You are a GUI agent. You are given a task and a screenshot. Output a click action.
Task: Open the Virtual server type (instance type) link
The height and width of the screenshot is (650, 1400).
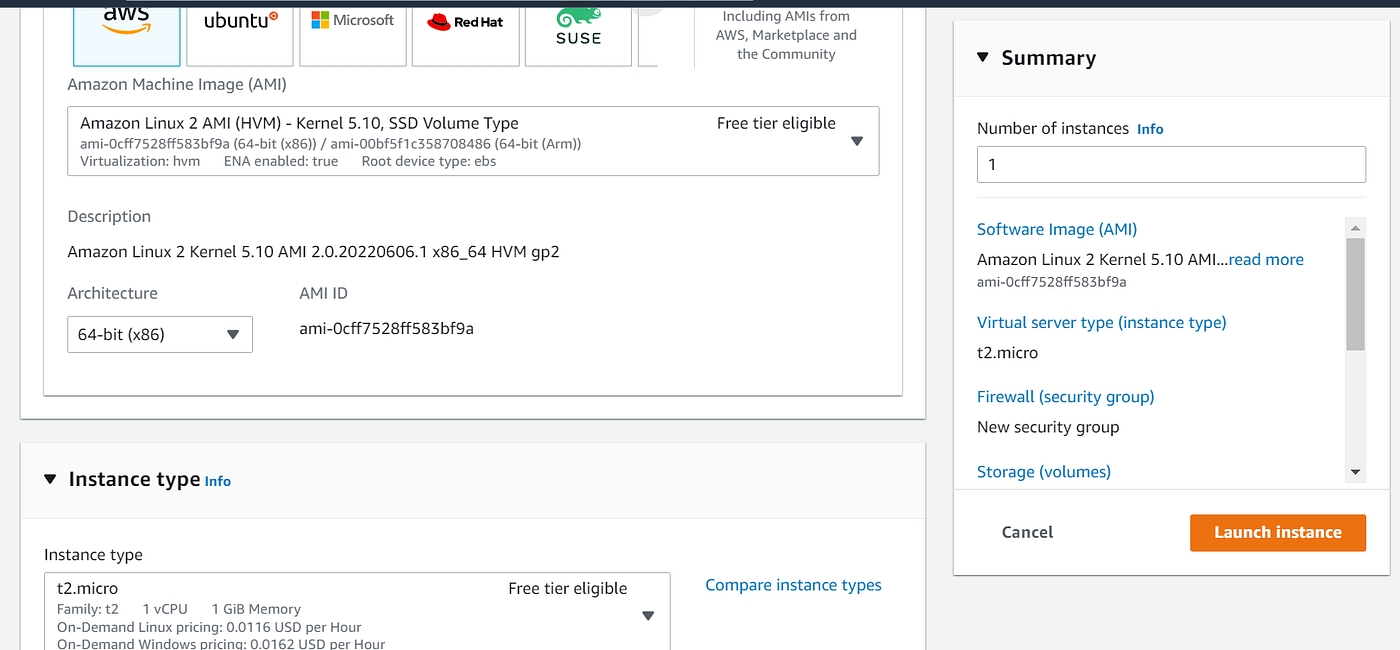(x=1101, y=322)
